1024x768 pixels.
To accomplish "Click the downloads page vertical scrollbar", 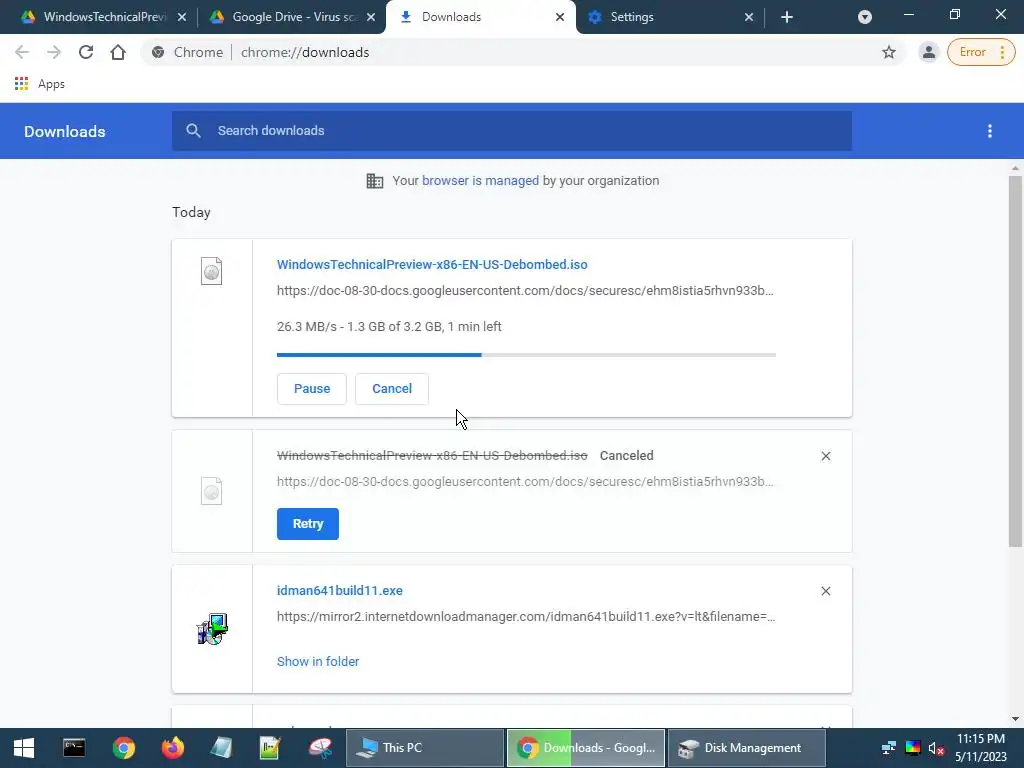I will pos(1015,361).
